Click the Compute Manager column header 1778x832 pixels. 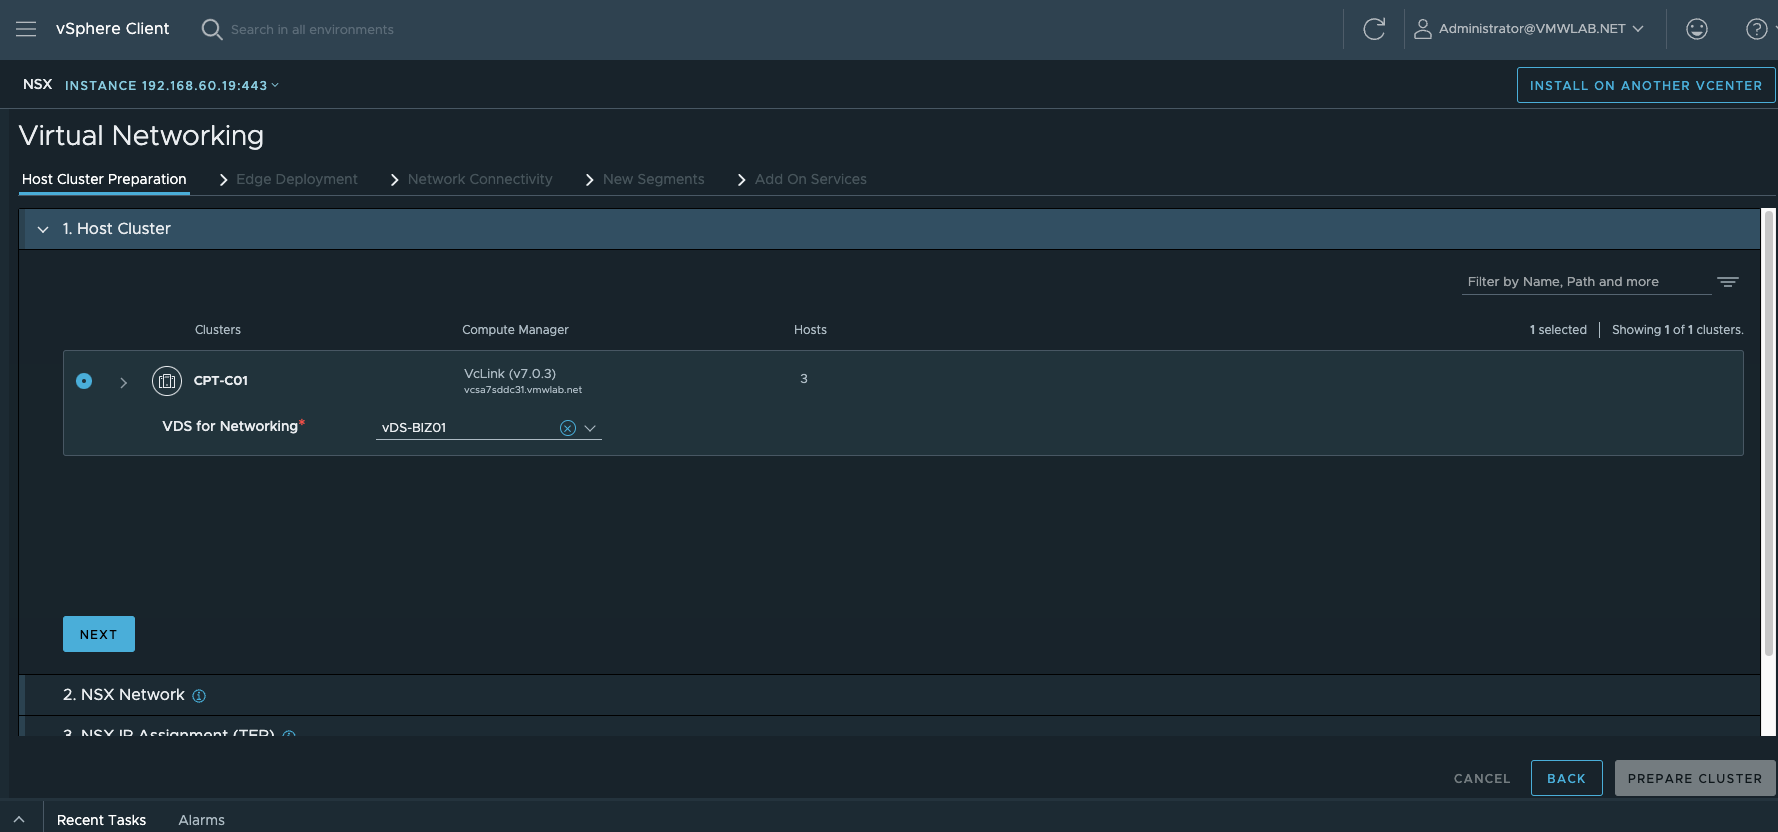(515, 330)
